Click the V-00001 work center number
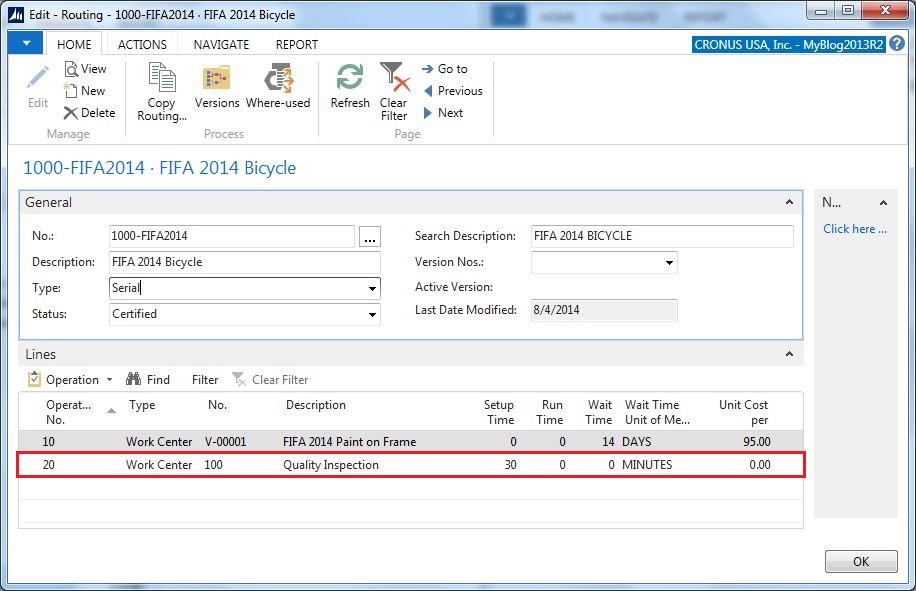 (x=225, y=442)
